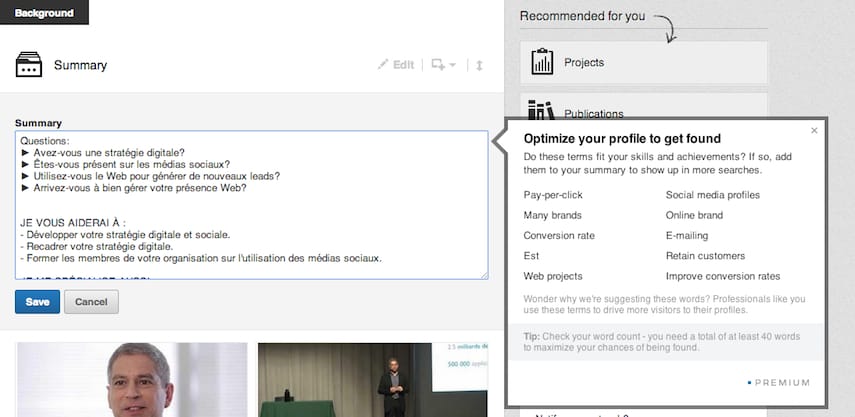The width and height of the screenshot is (855, 417).
Task: Click the Edit pencil icon
Action: pyautogui.click(x=383, y=64)
